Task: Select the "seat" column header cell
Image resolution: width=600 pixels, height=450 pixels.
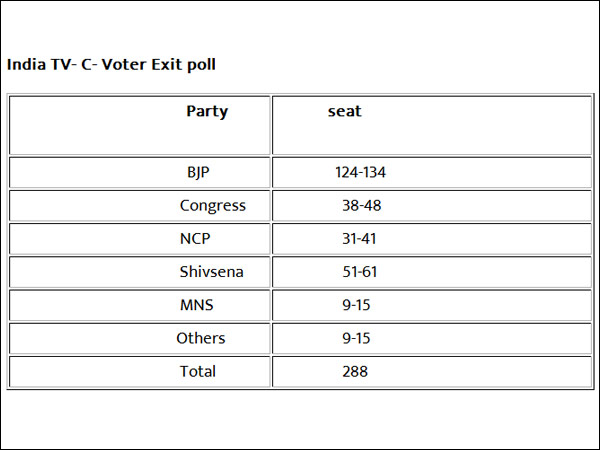Action: 345,112
